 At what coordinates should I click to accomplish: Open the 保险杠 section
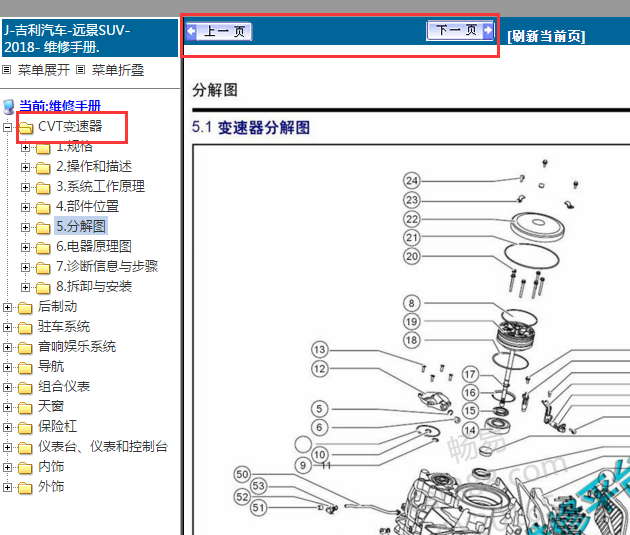coord(57,426)
